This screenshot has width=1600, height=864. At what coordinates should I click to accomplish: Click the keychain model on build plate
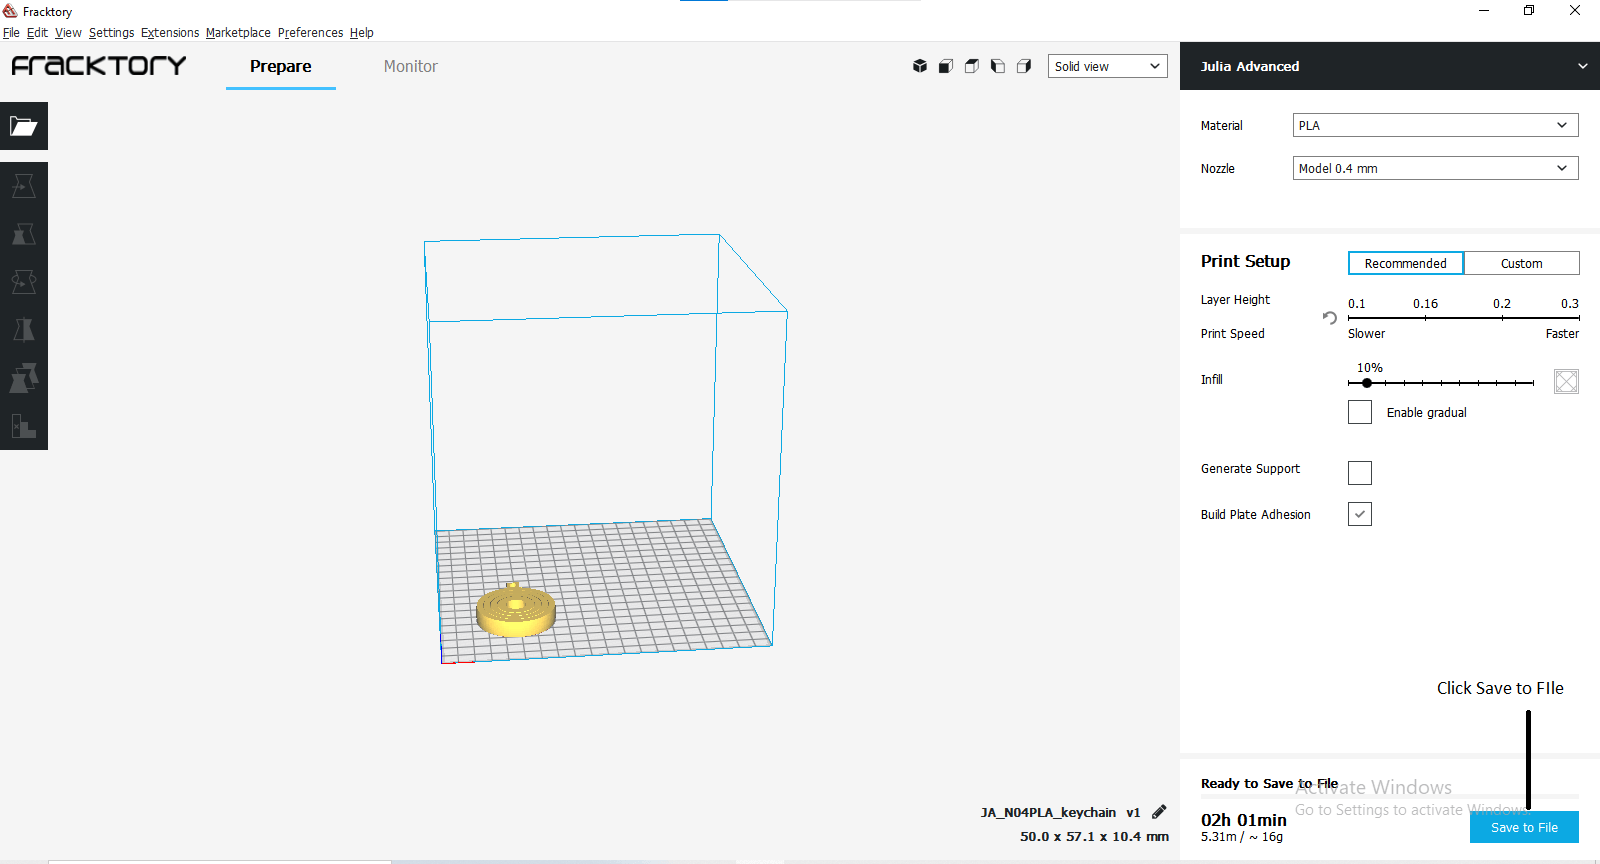pos(515,610)
